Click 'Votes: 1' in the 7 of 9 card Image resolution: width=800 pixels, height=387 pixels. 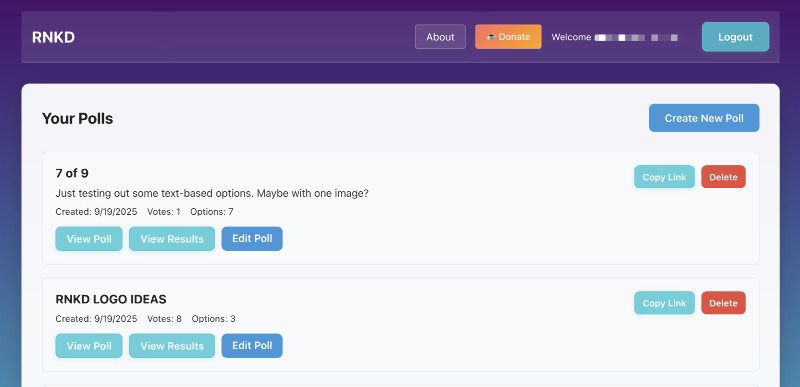coord(164,212)
